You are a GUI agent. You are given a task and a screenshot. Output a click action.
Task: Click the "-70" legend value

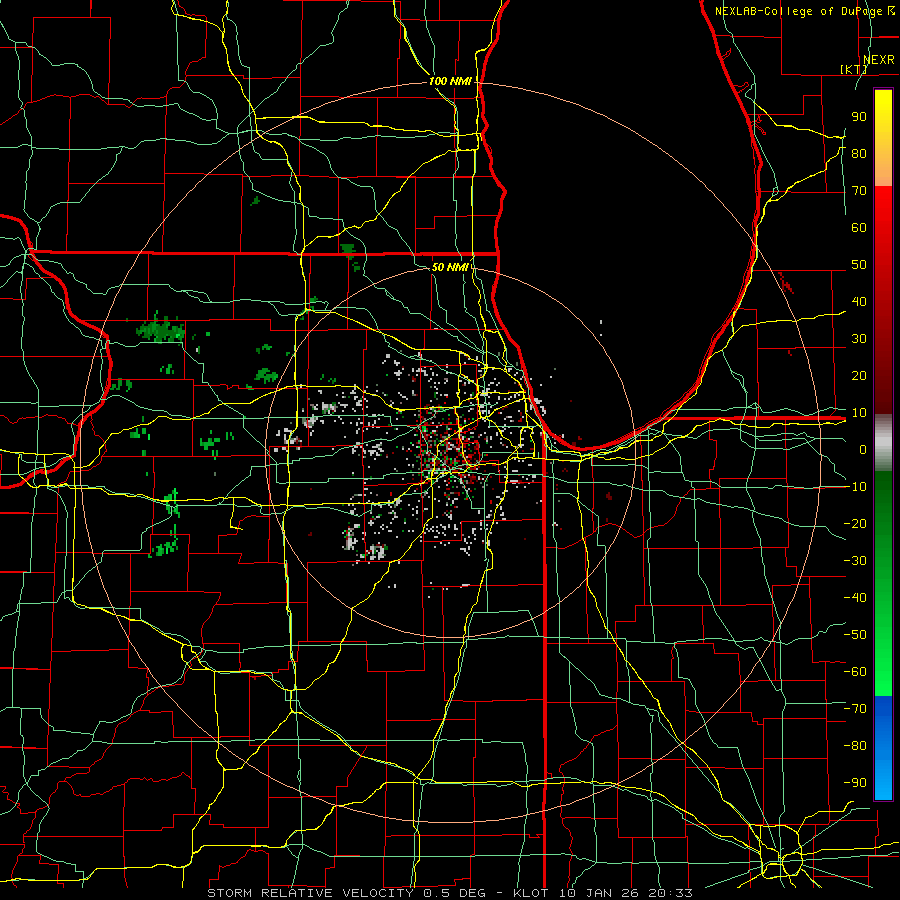pos(855,709)
